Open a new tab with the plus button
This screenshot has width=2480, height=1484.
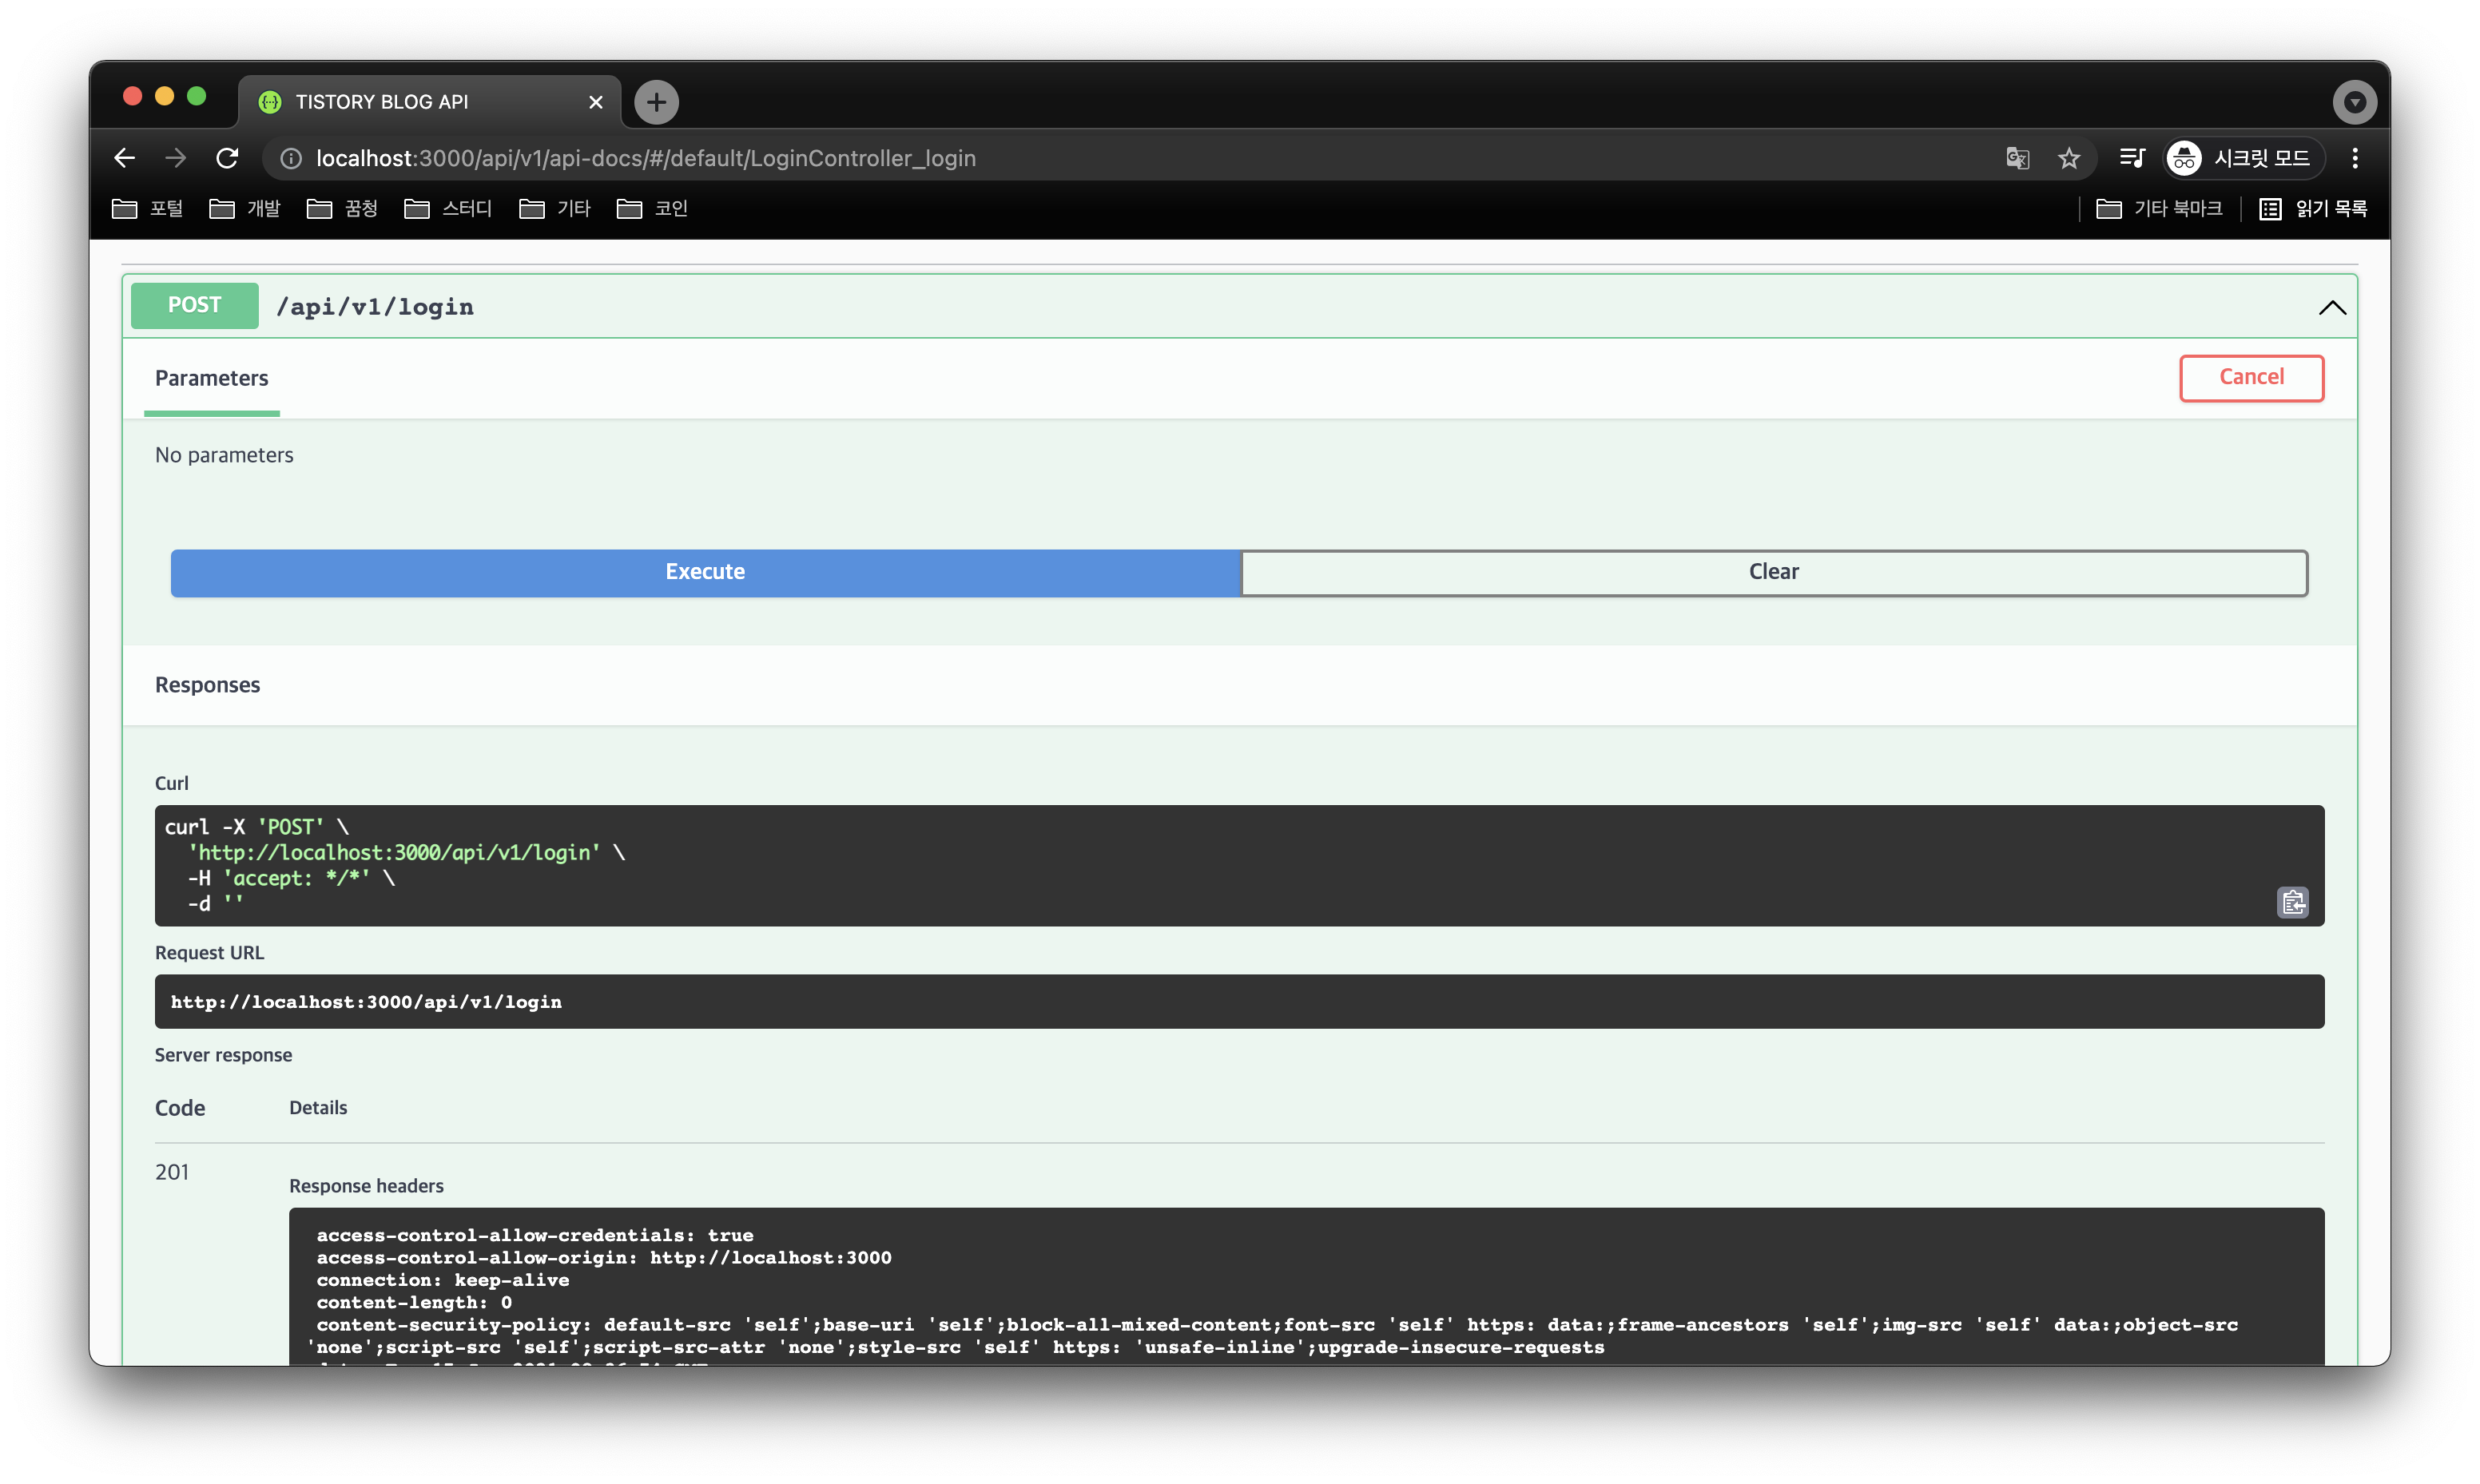tap(656, 102)
